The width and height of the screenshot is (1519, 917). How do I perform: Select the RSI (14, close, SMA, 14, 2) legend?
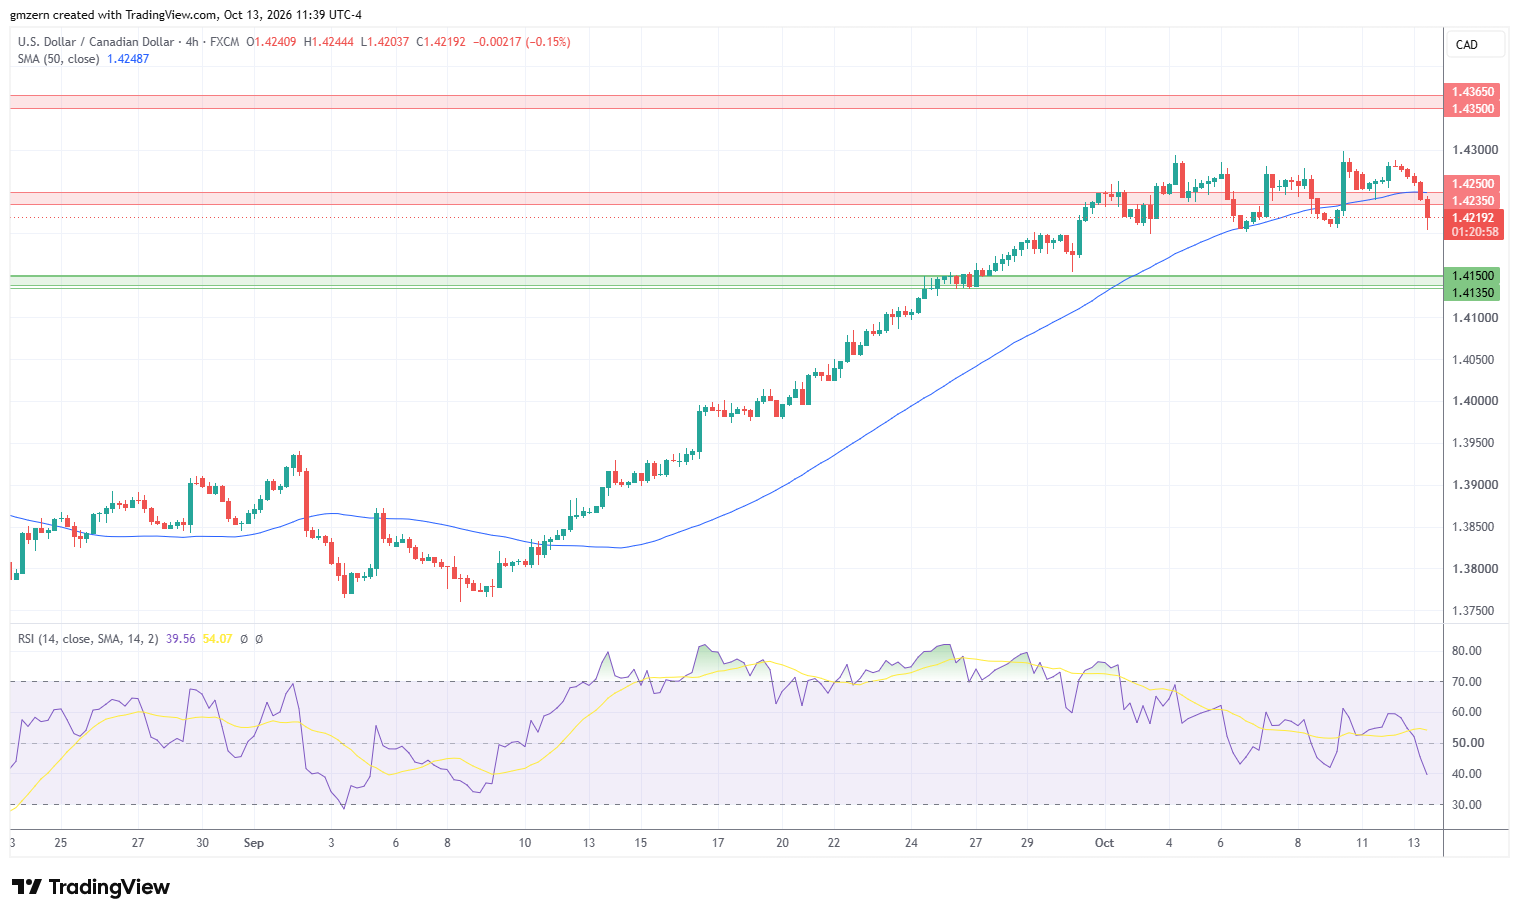(88, 638)
